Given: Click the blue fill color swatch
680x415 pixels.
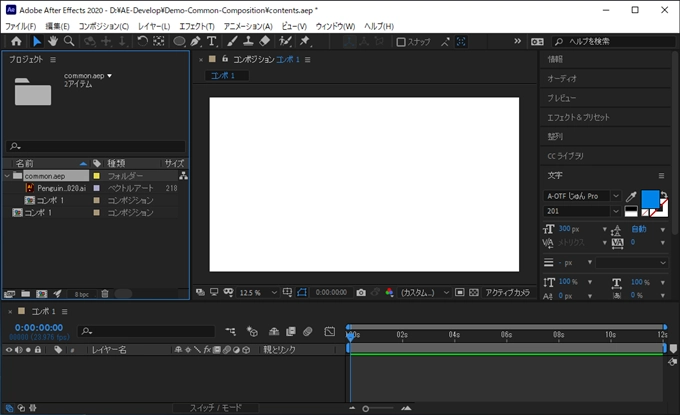Looking at the screenshot, I should click(x=650, y=199).
